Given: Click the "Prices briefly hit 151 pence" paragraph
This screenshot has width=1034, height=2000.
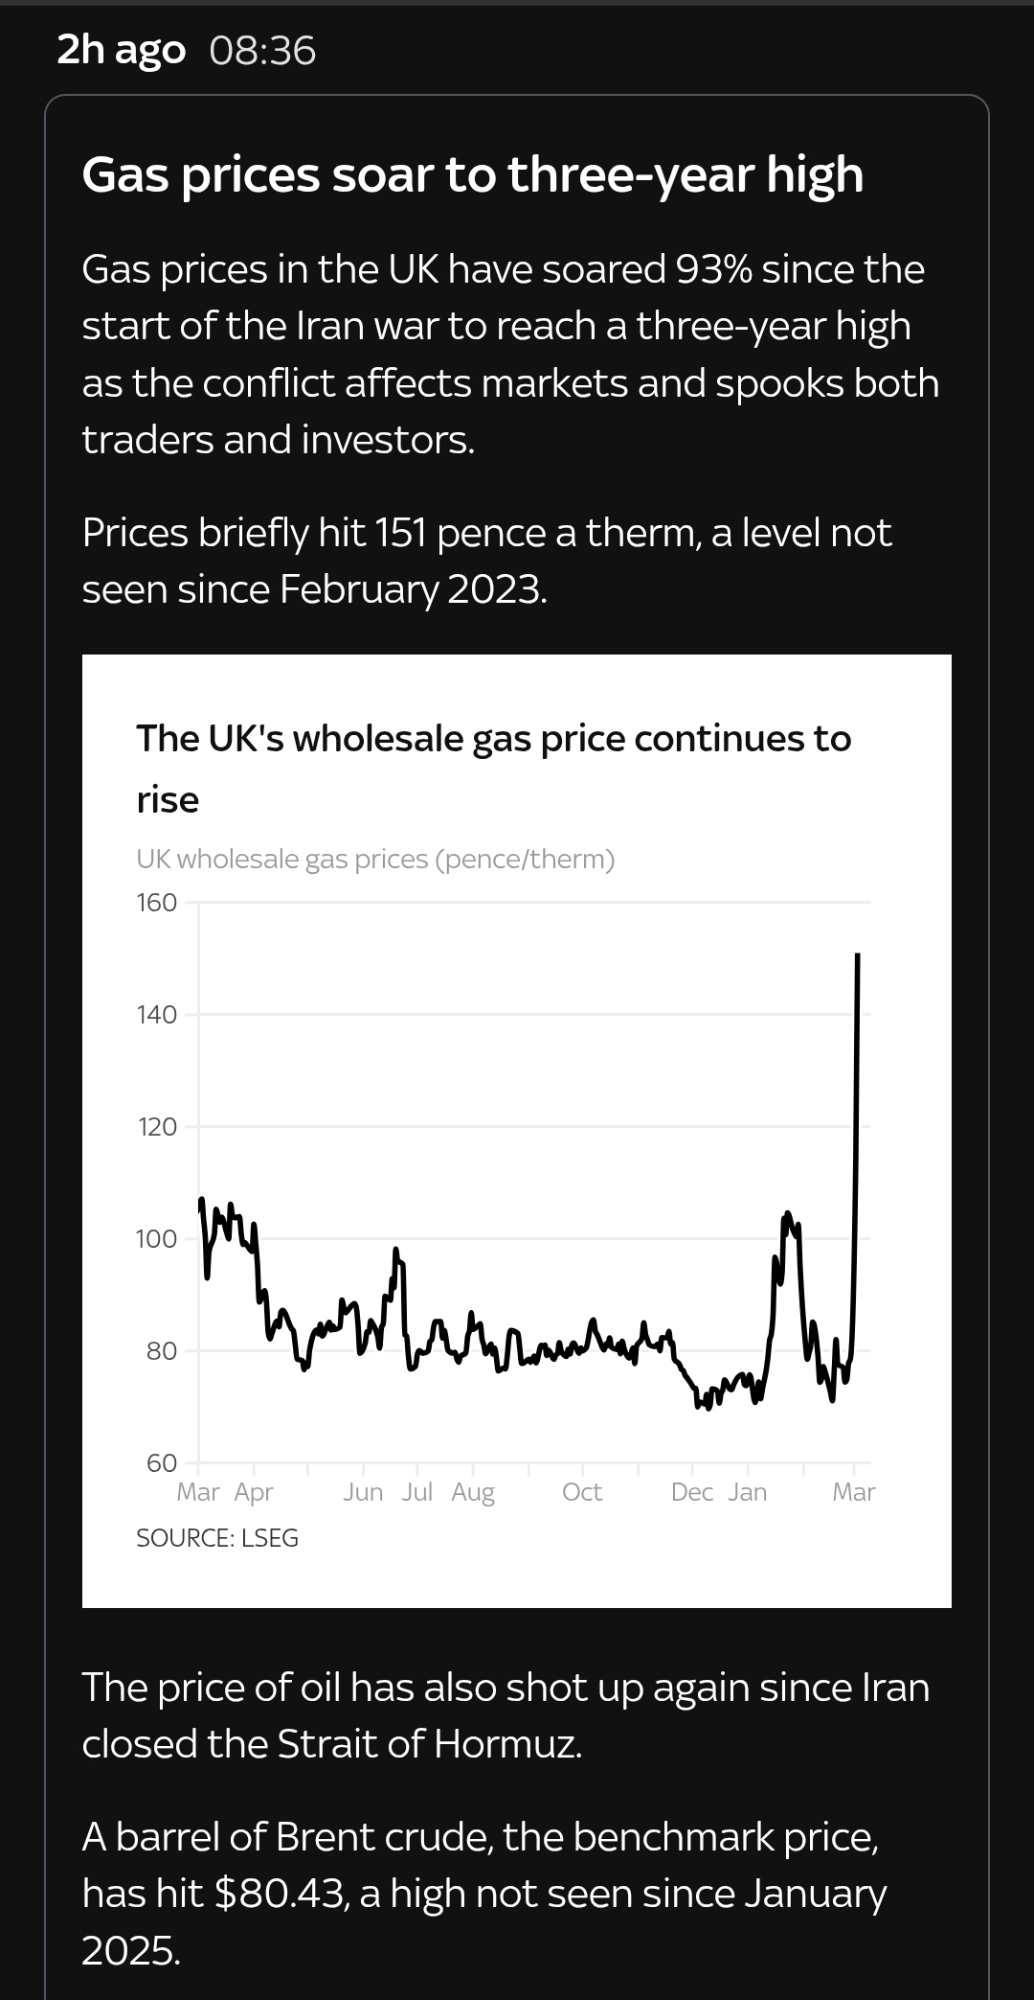Looking at the screenshot, I should [x=486, y=560].
